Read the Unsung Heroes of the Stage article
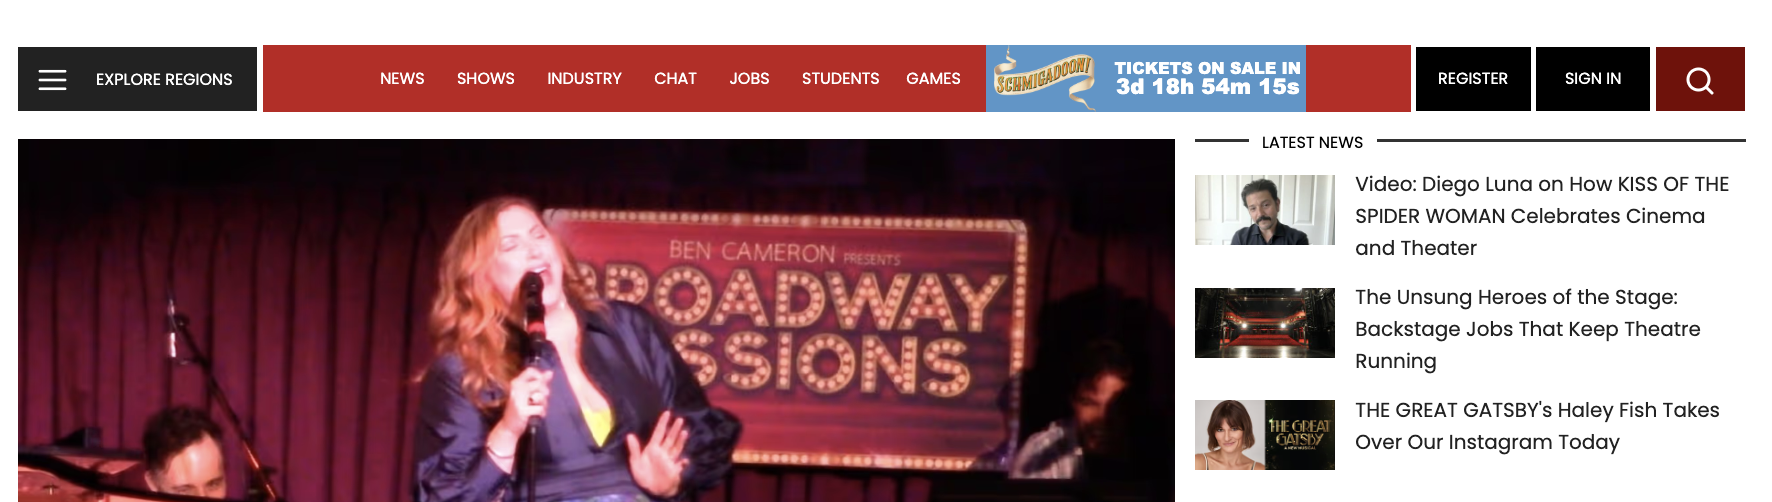The height and width of the screenshot is (502, 1772). [1528, 329]
